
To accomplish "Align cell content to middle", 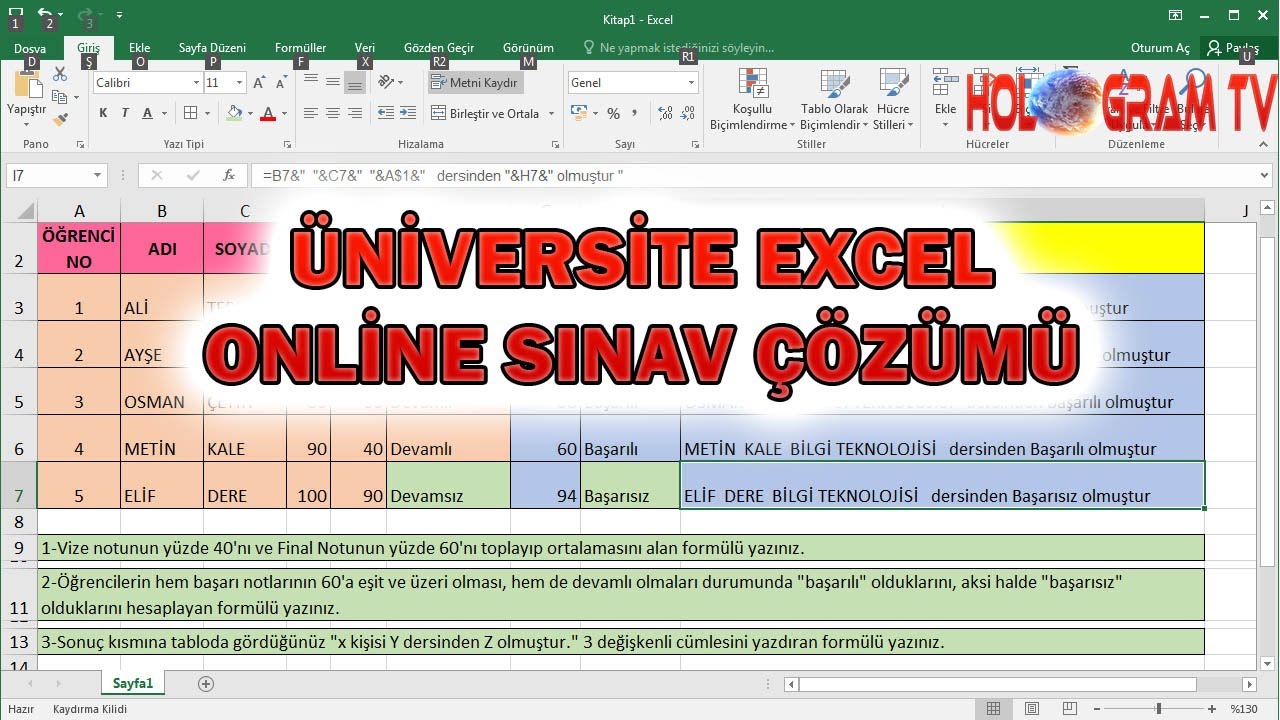I will 333,83.
